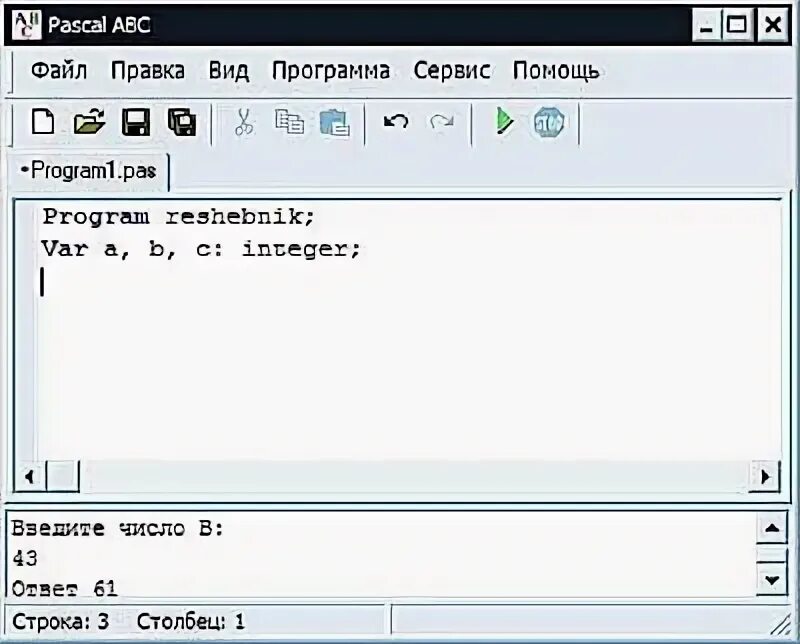Click the editor's horizontal scrollbar thumb
This screenshot has height=644, width=800.
[x=63, y=477]
